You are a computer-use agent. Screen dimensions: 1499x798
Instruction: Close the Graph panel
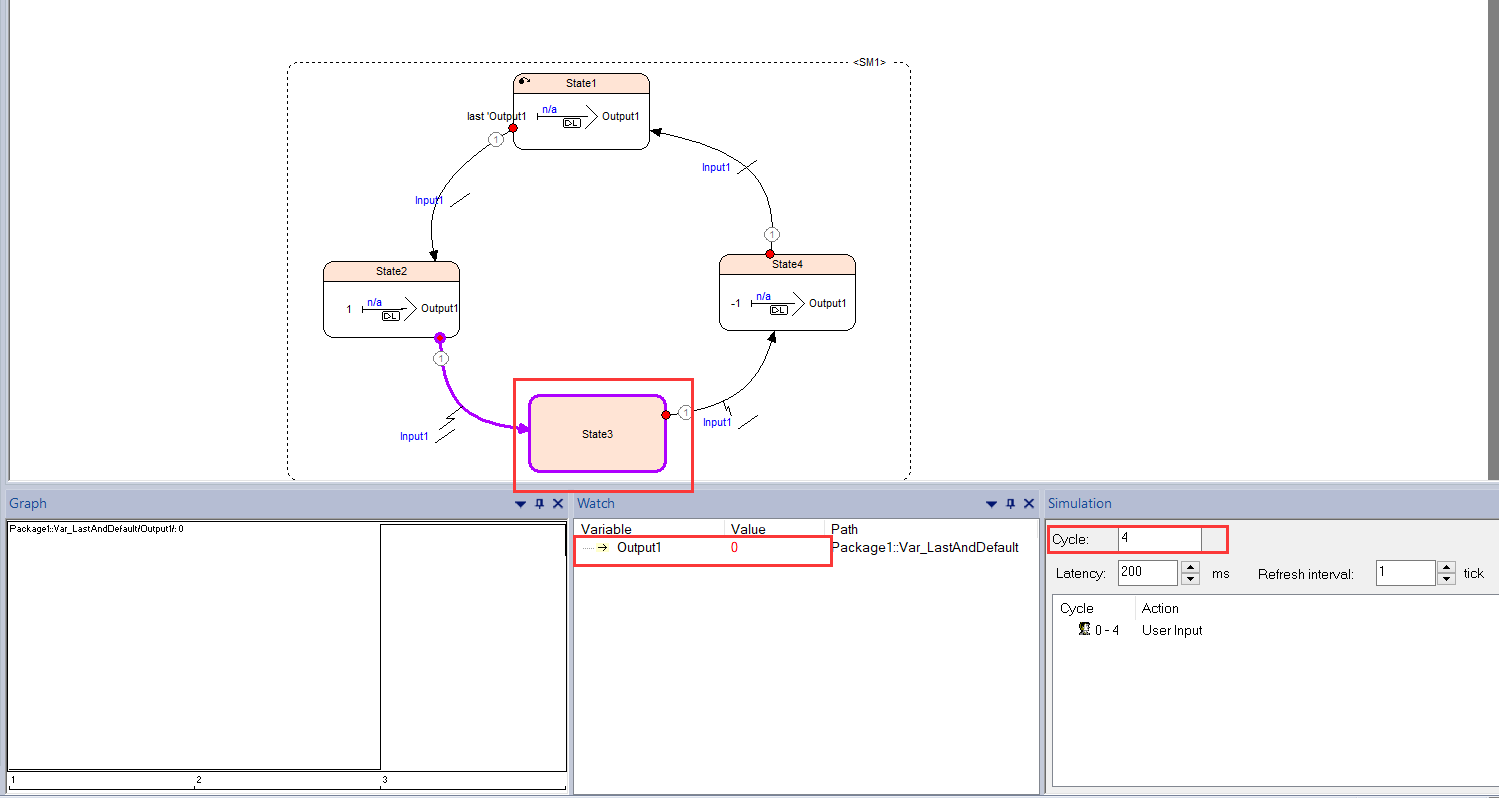pyautogui.click(x=558, y=504)
